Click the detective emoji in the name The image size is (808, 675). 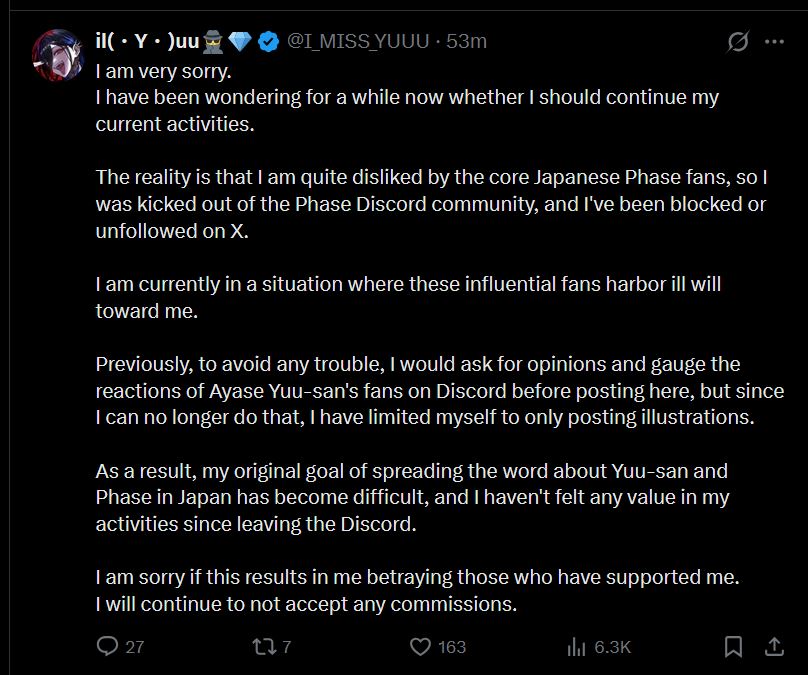[212, 41]
